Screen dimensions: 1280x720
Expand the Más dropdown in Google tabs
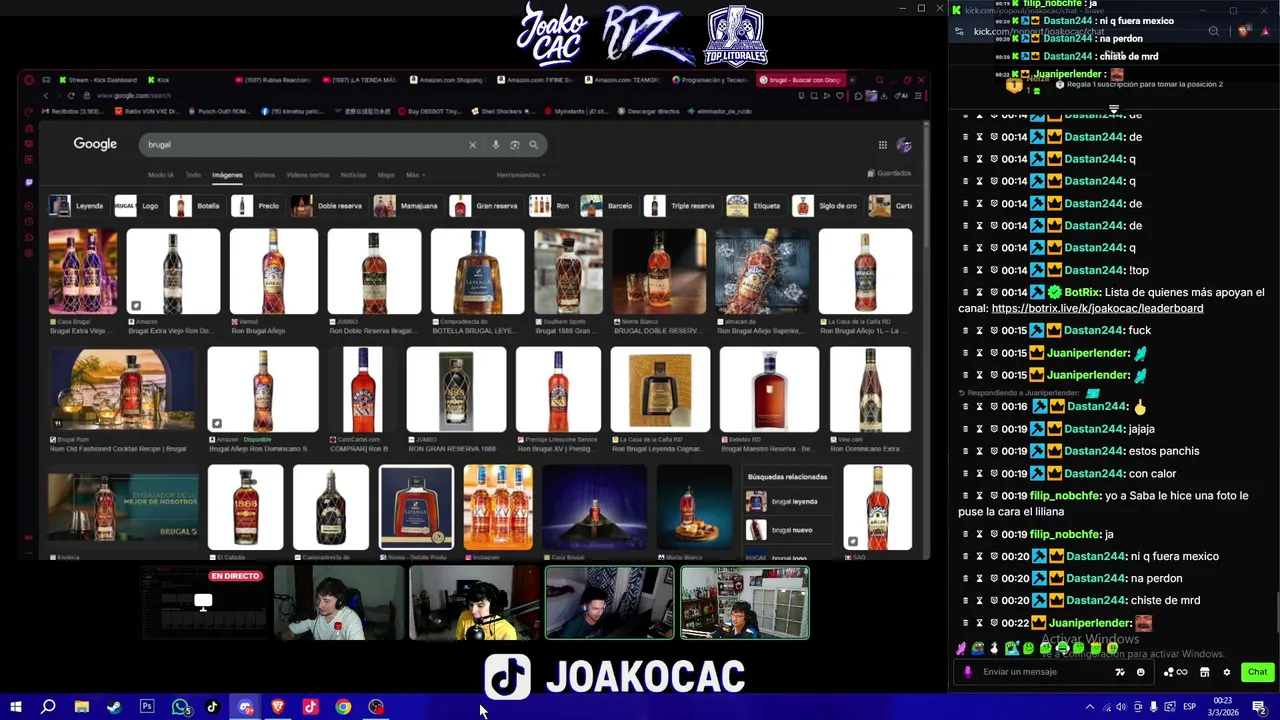click(x=415, y=175)
